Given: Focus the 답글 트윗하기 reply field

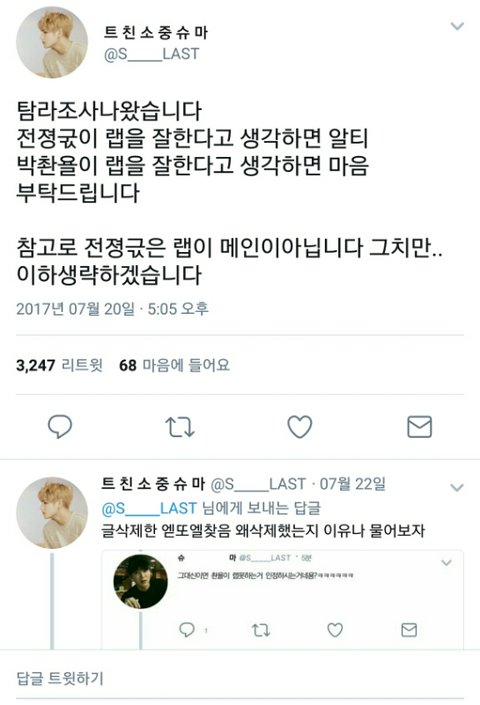Looking at the screenshot, I should pos(240,678).
